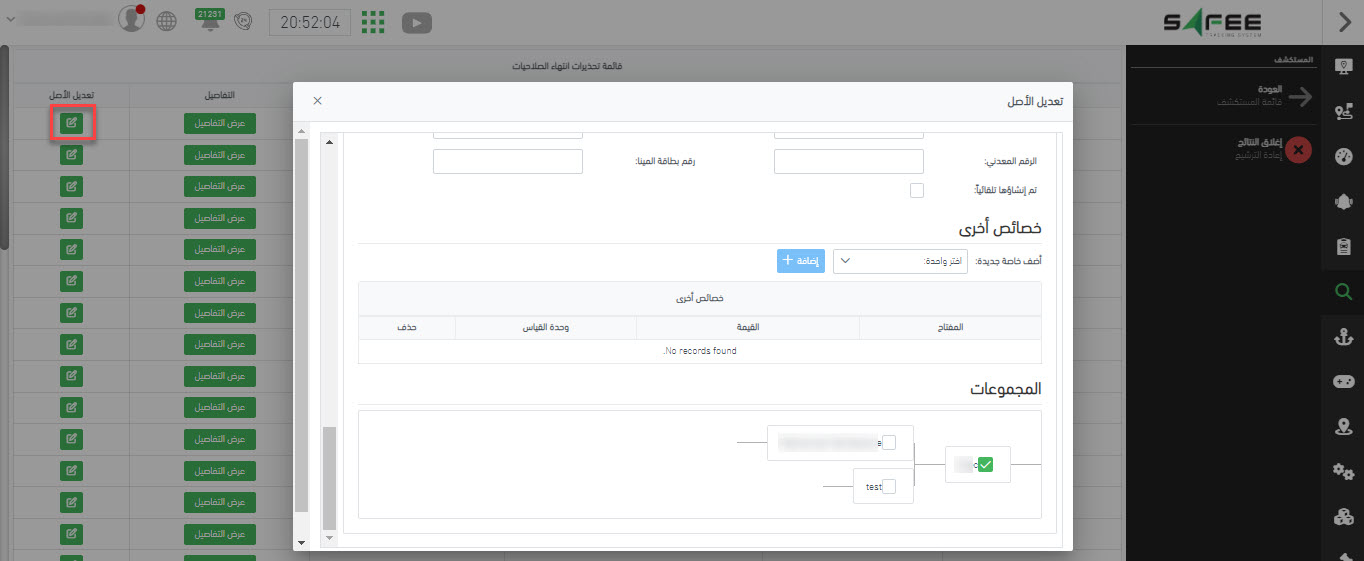Check the 'test' group checkbox
1364x561 pixels.
(890, 487)
